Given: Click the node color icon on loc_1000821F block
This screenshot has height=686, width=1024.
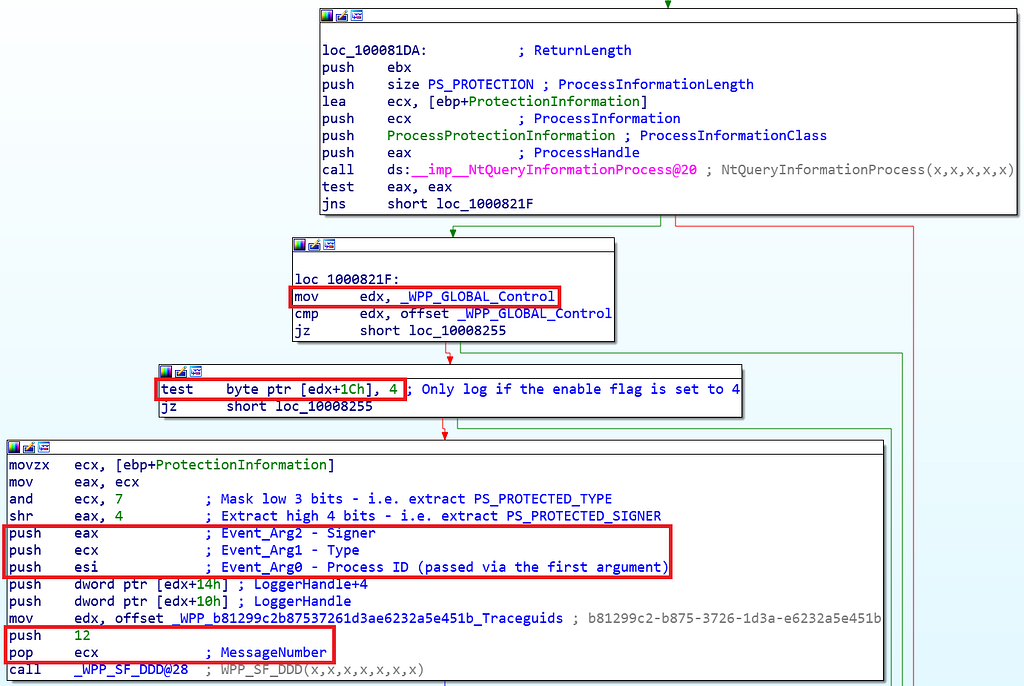Looking at the screenshot, I should (299, 244).
